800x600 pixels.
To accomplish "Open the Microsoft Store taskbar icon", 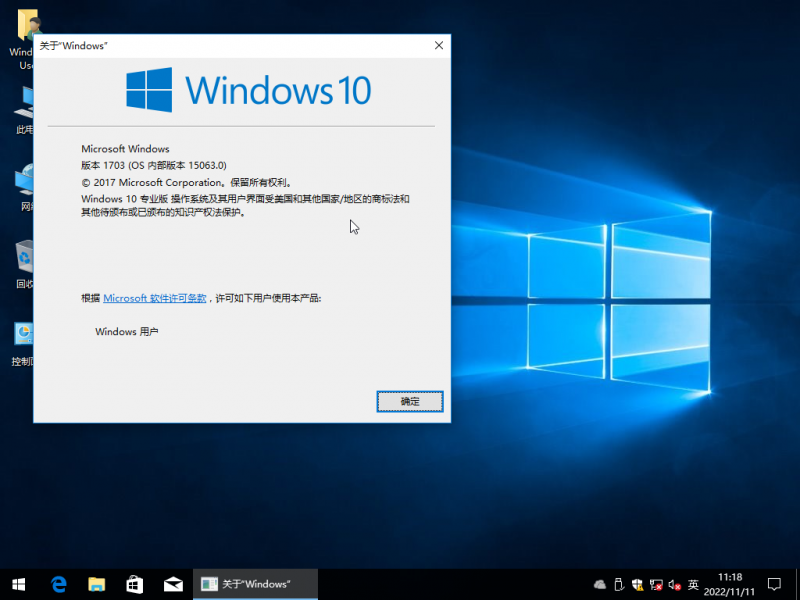I will pos(134,584).
